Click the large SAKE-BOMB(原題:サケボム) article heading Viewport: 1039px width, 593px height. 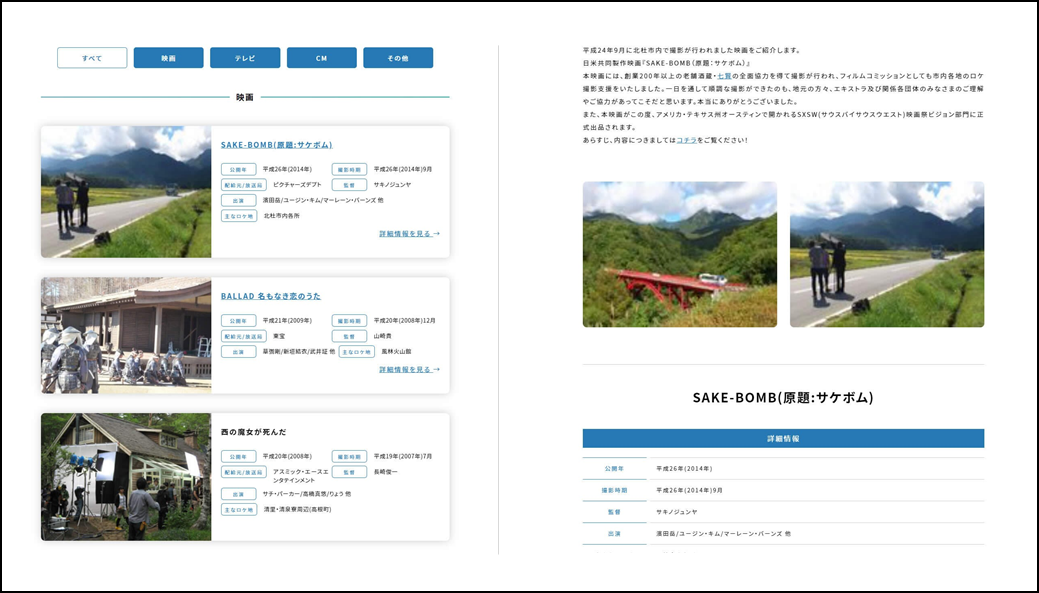coord(783,398)
